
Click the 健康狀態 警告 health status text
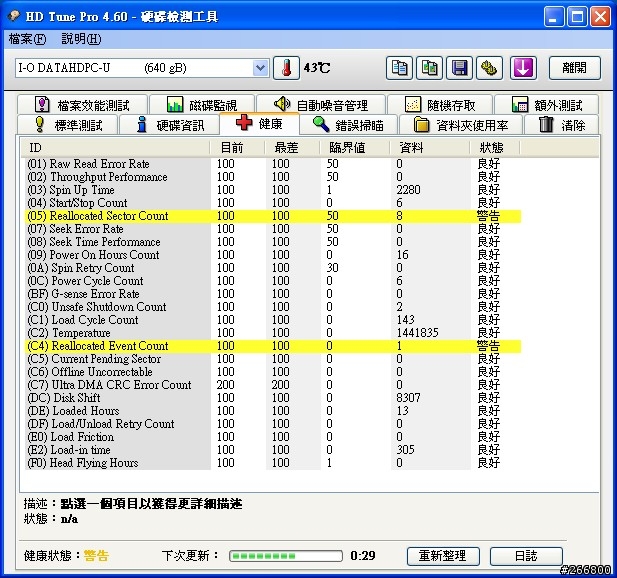[96, 556]
